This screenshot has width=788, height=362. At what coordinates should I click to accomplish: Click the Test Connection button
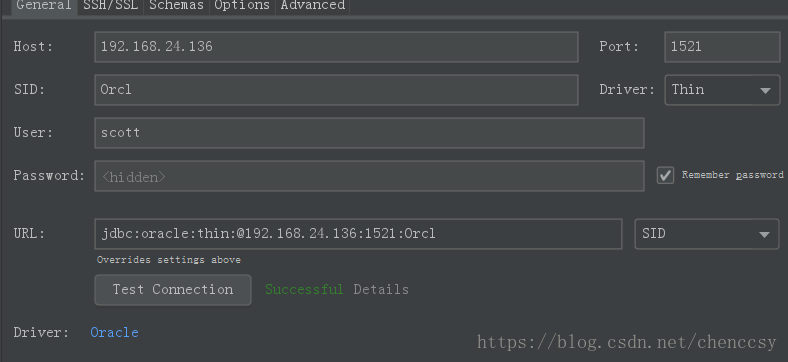click(173, 290)
